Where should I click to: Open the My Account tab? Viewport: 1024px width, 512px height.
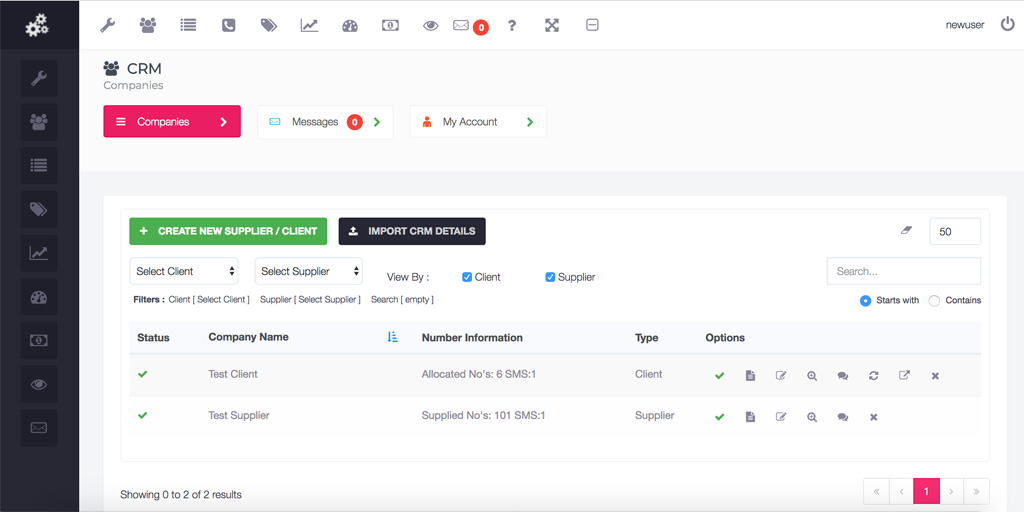coord(478,122)
